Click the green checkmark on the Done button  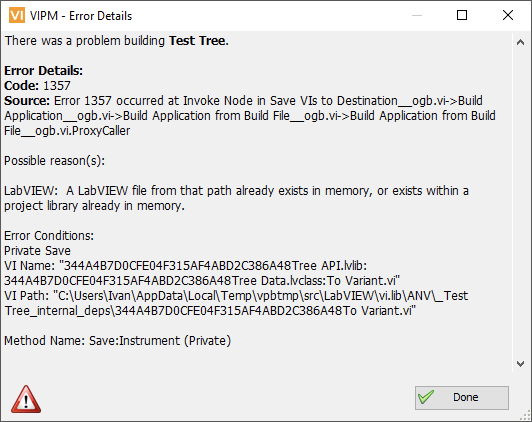[x=426, y=397]
